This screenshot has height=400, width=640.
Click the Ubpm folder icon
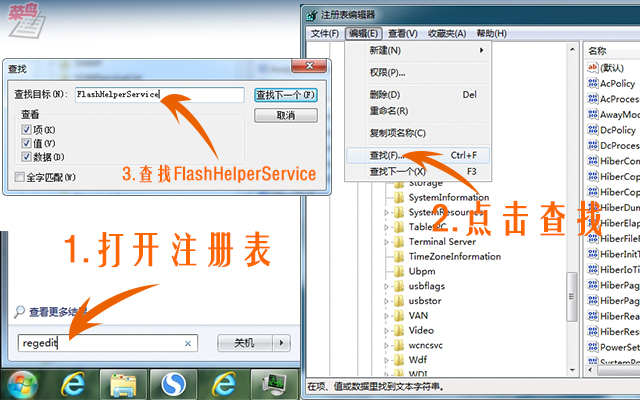click(399, 271)
